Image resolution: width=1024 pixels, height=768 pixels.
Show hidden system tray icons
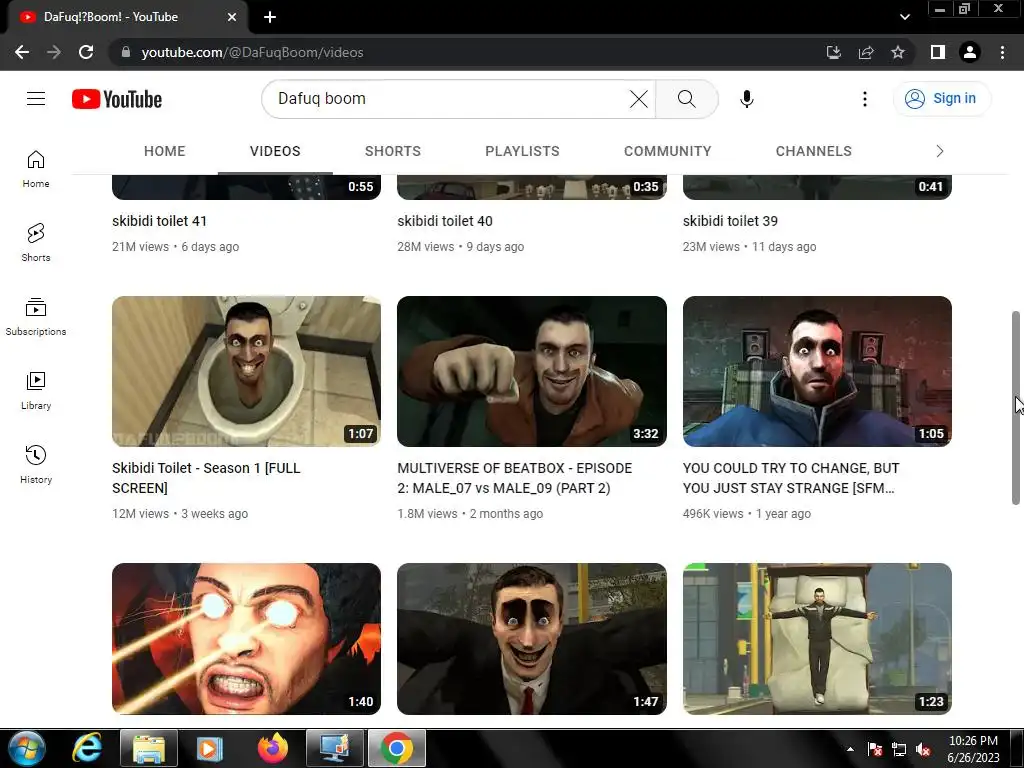click(x=850, y=749)
